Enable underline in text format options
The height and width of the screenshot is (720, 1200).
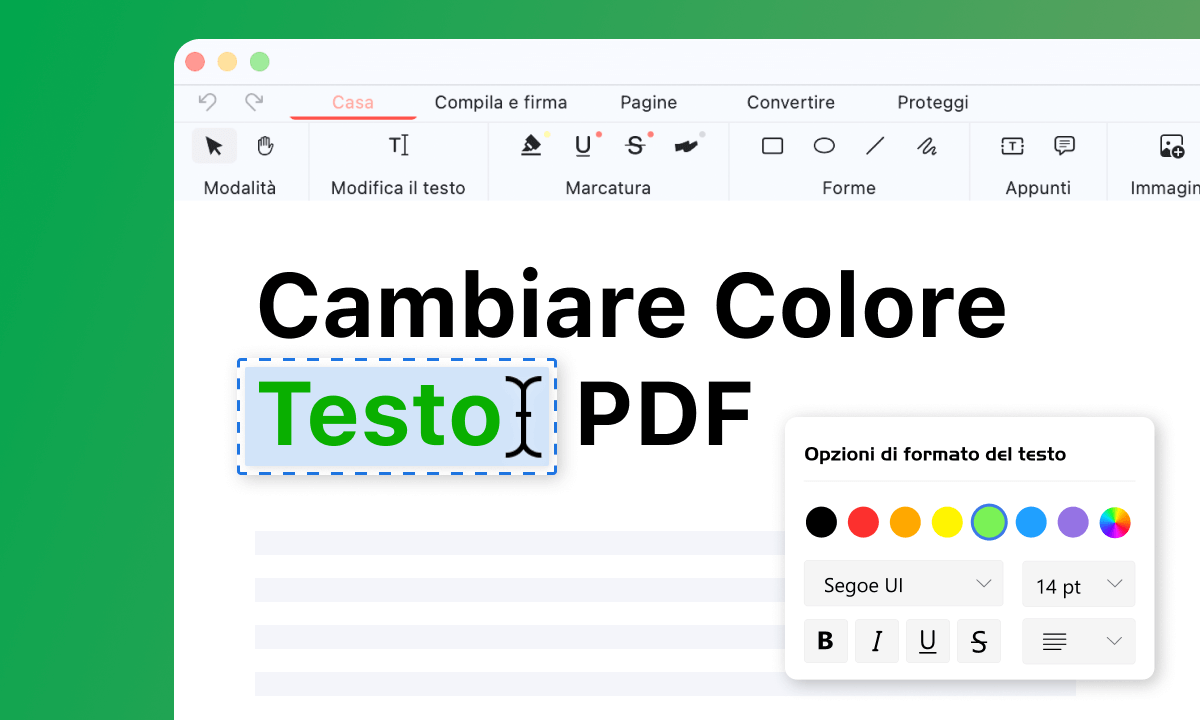click(x=928, y=641)
